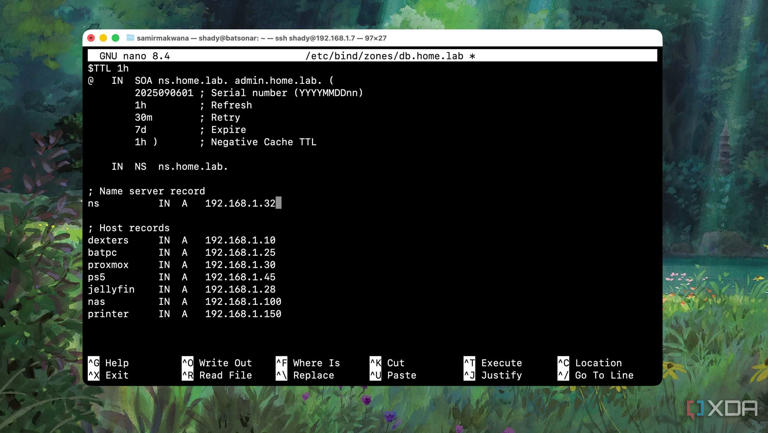The height and width of the screenshot is (433, 768).
Task: Place cursor on the $TTL 1h line
Action: click(108, 68)
